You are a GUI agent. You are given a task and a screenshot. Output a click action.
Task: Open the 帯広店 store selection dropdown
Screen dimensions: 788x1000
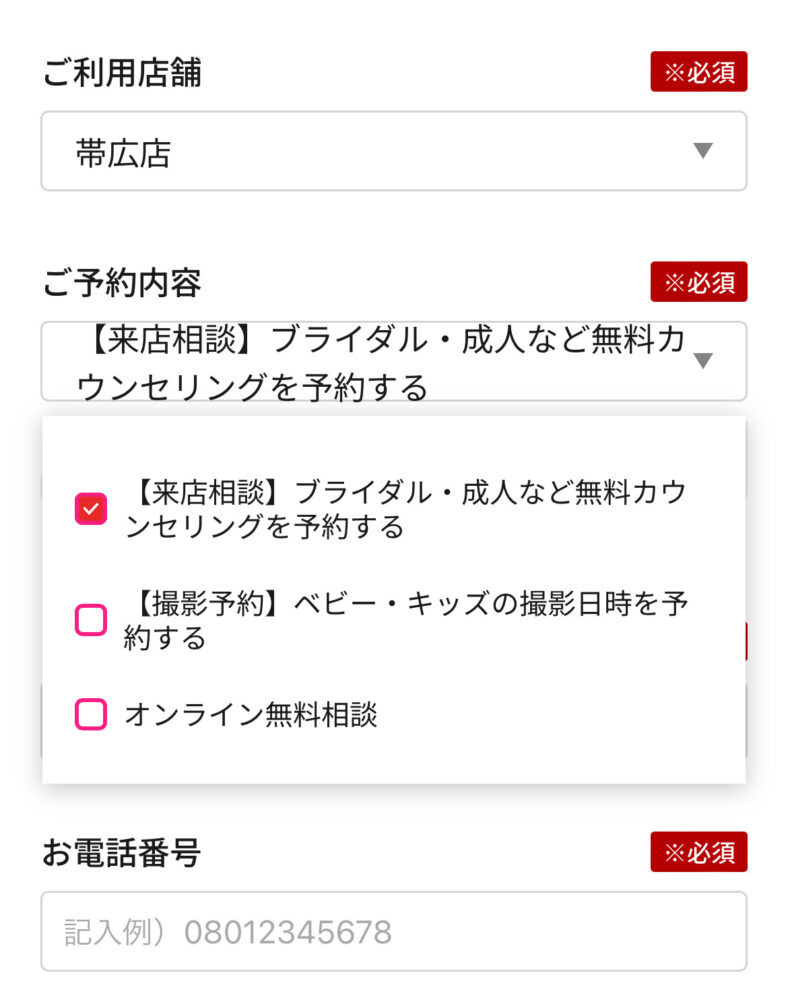click(393, 151)
